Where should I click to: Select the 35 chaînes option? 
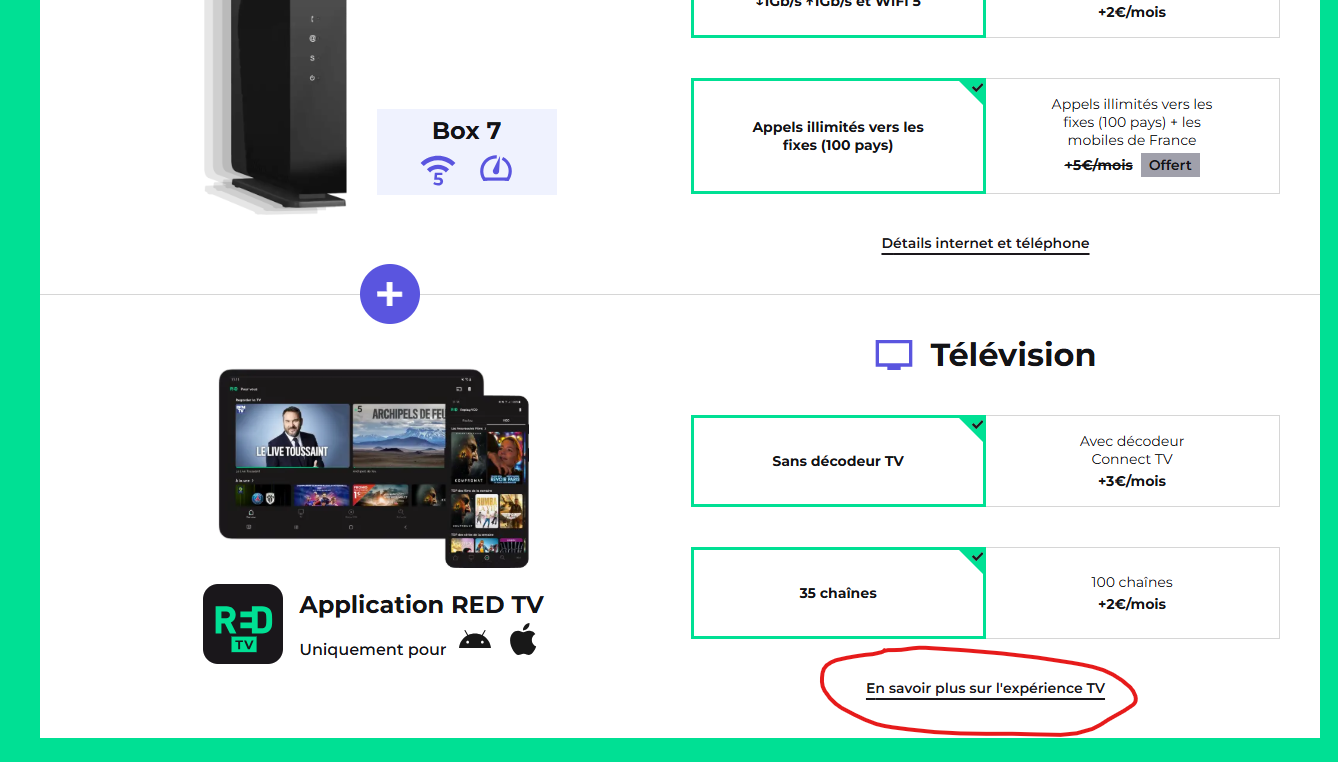coord(838,593)
